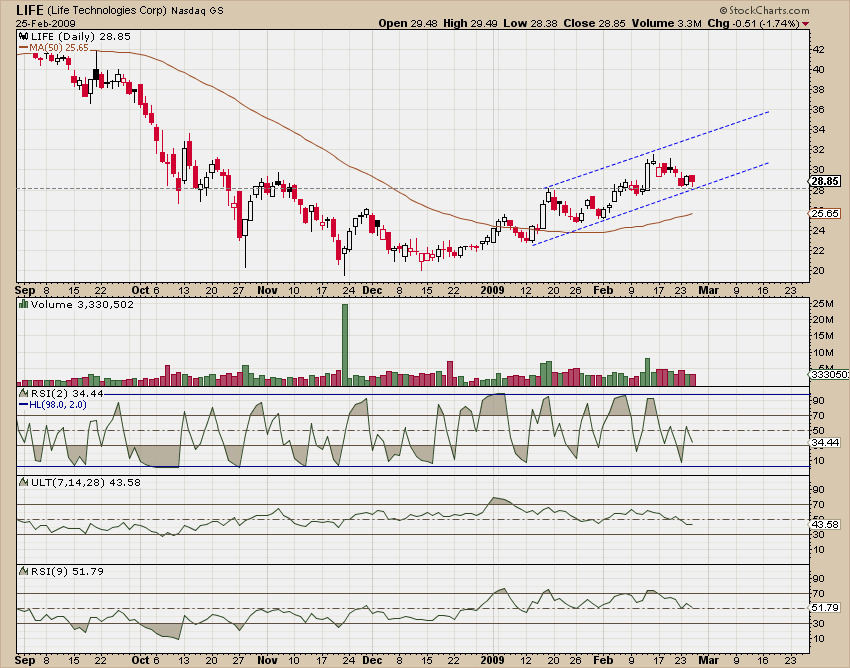Click the indicator icon next to ULT(7,14,28)
The height and width of the screenshot is (668, 850).
(x=23, y=482)
